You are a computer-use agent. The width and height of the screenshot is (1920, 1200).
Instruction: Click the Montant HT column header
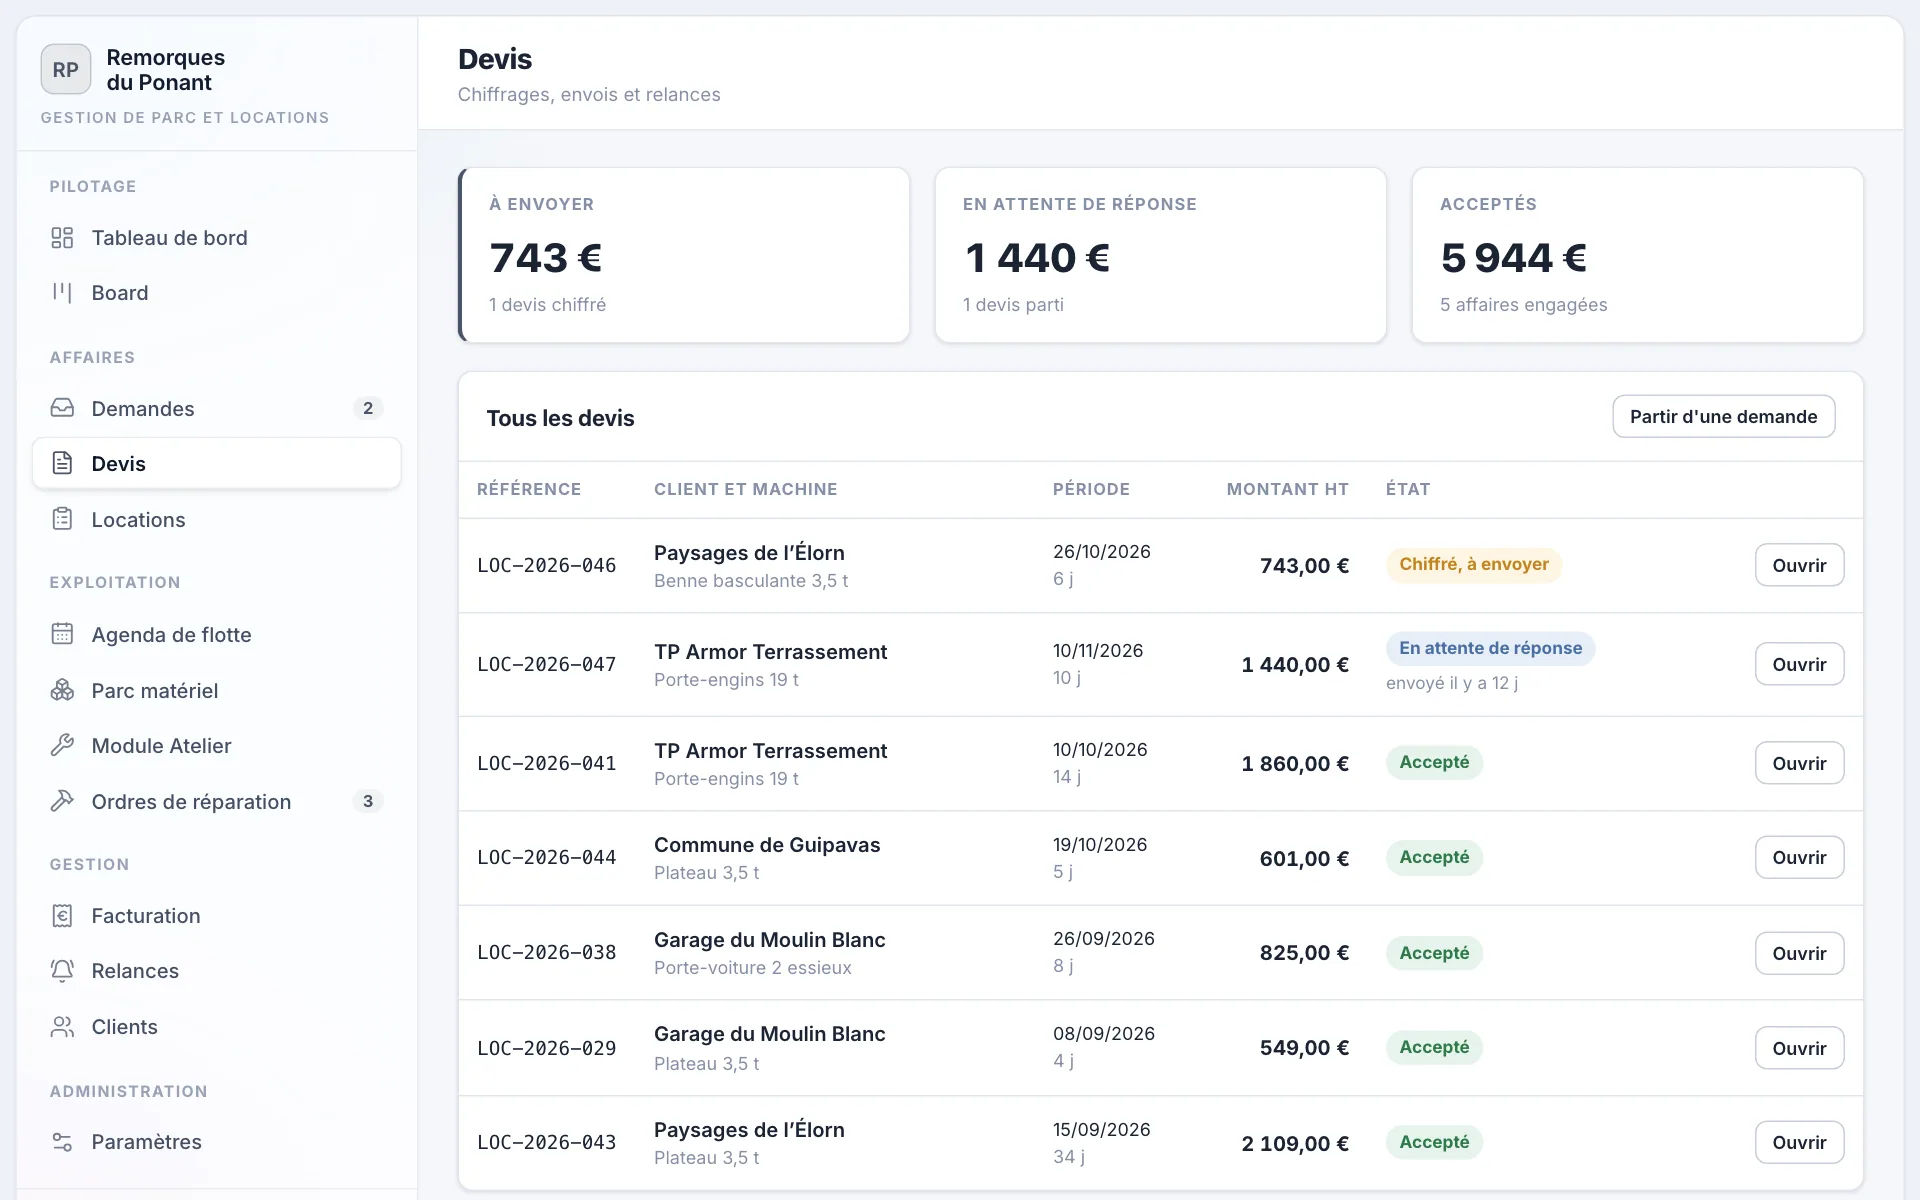[1287, 489]
